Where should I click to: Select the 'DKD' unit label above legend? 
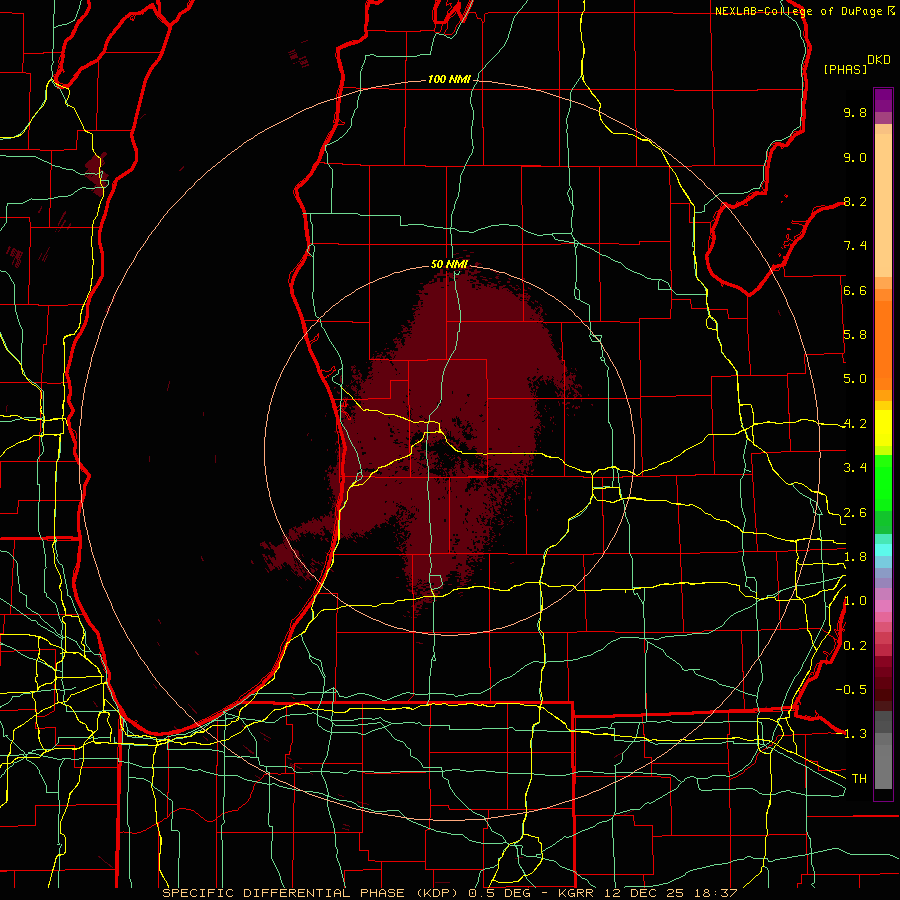pos(879,60)
